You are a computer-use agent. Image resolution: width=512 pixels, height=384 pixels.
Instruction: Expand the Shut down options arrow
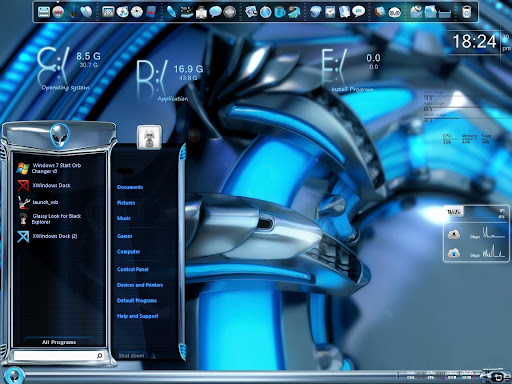[x=153, y=356]
